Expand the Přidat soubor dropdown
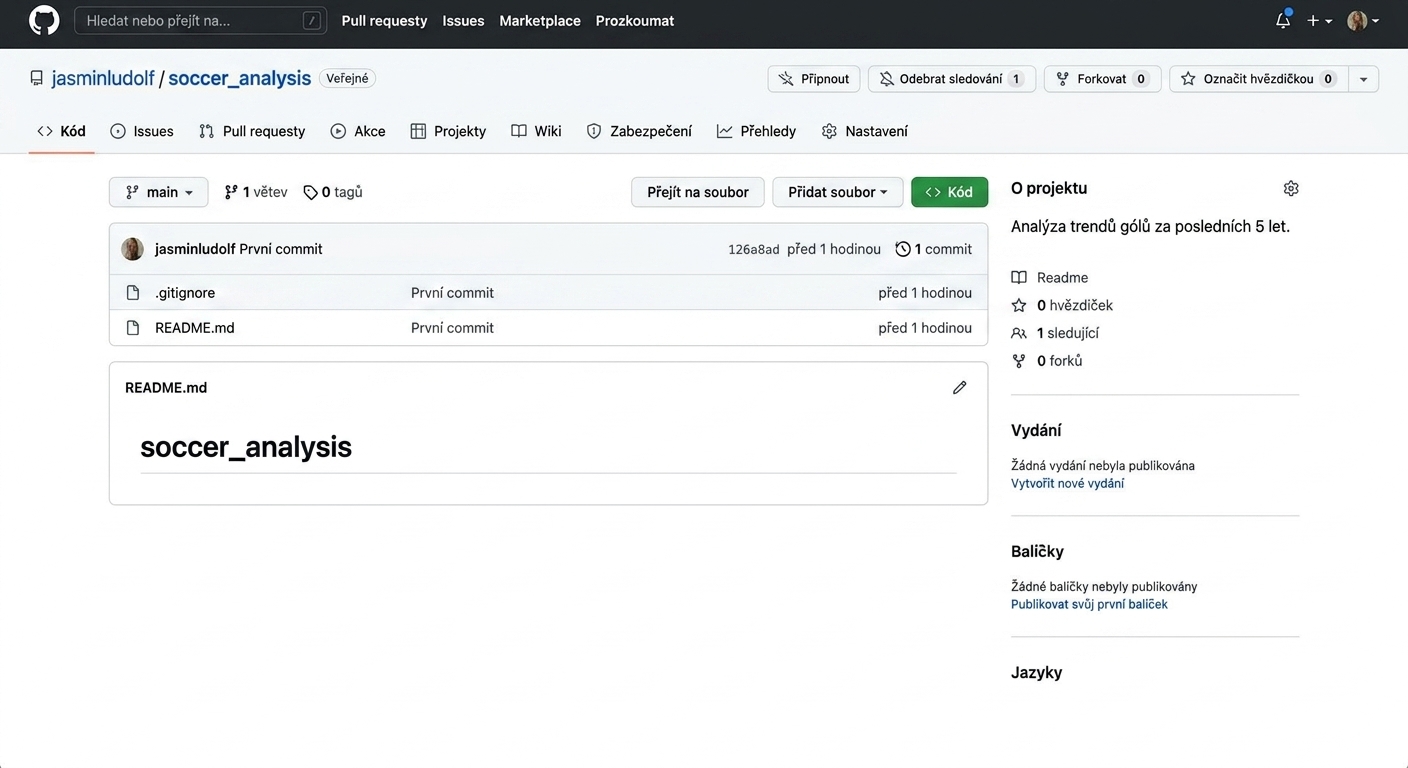The height and width of the screenshot is (768, 1408). pyautogui.click(x=838, y=192)
